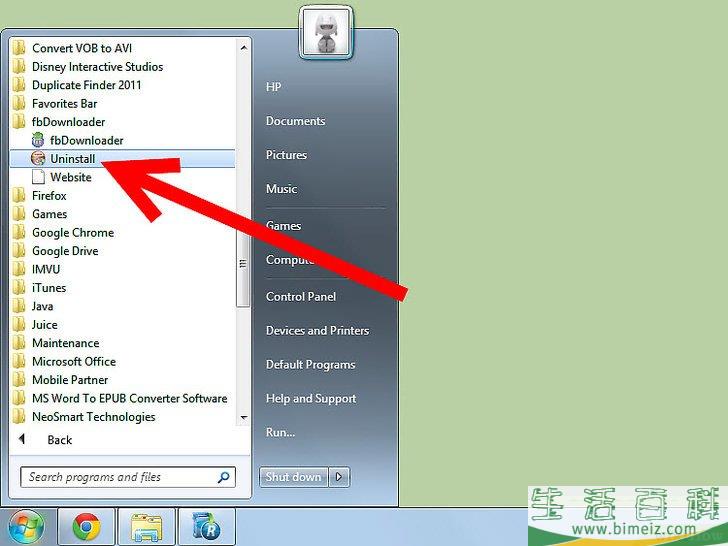This screenshot has width=728, height=546.
Task: Click the user account picture
Action: tap(326, 32)
